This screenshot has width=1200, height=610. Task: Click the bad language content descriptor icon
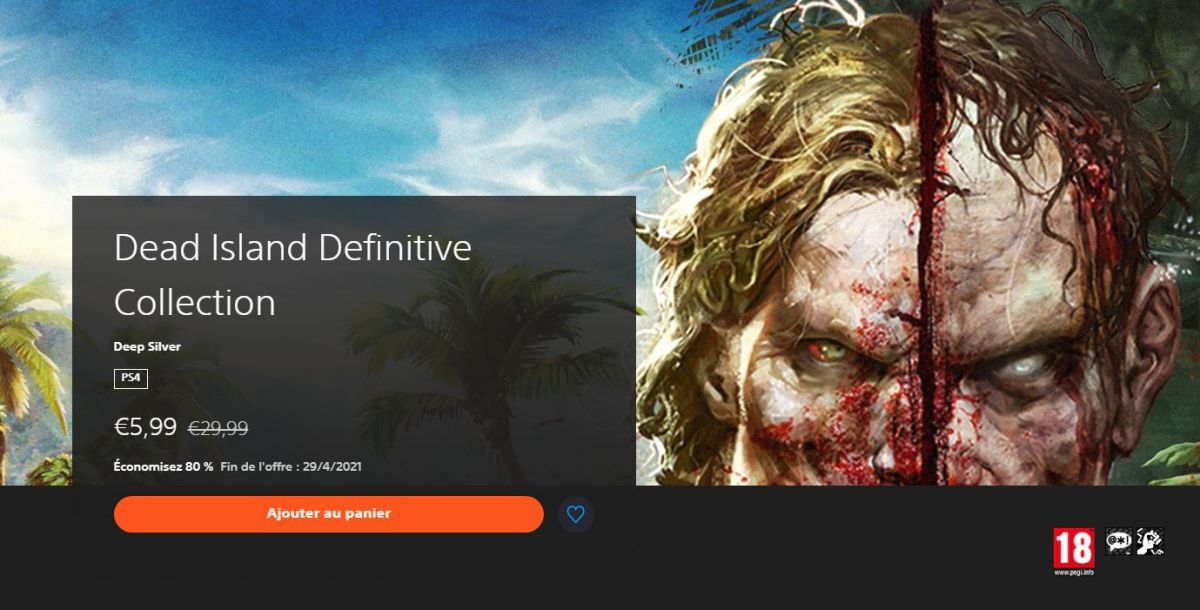click(x=1117, y=541)
